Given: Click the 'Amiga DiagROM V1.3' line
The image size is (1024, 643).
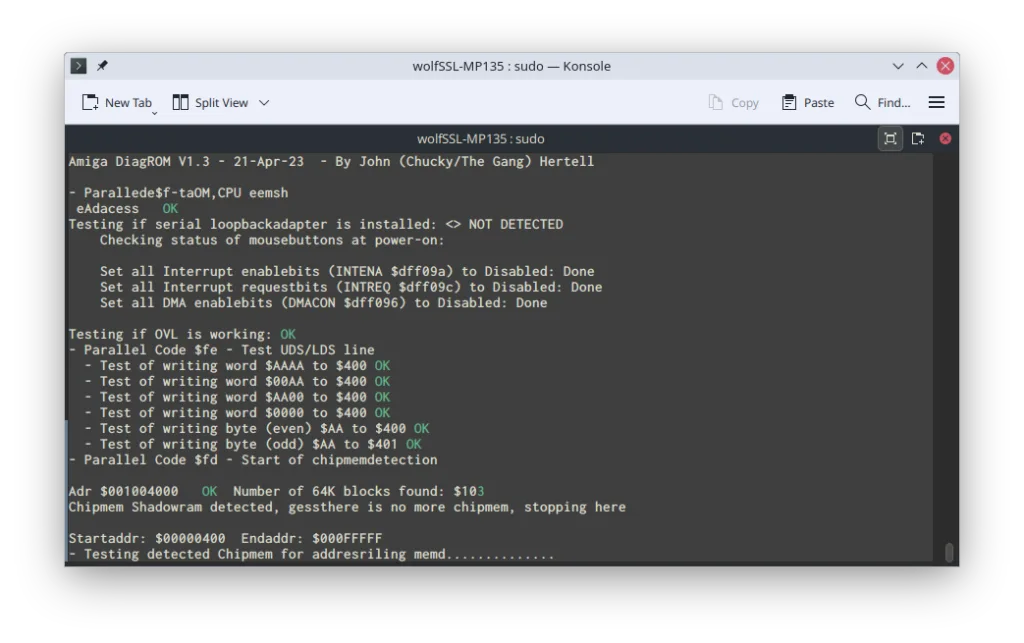Looking at the screenshot, I should pos(331,161).
